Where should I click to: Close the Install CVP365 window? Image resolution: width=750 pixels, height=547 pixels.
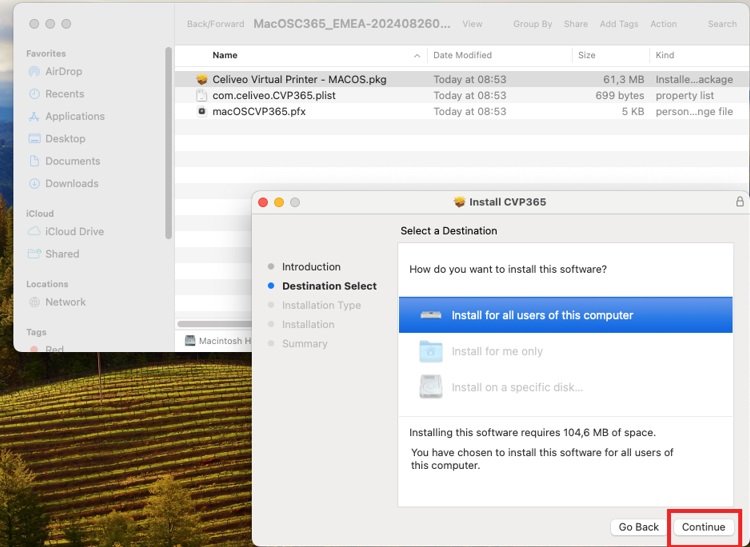[x=263, y=202]
